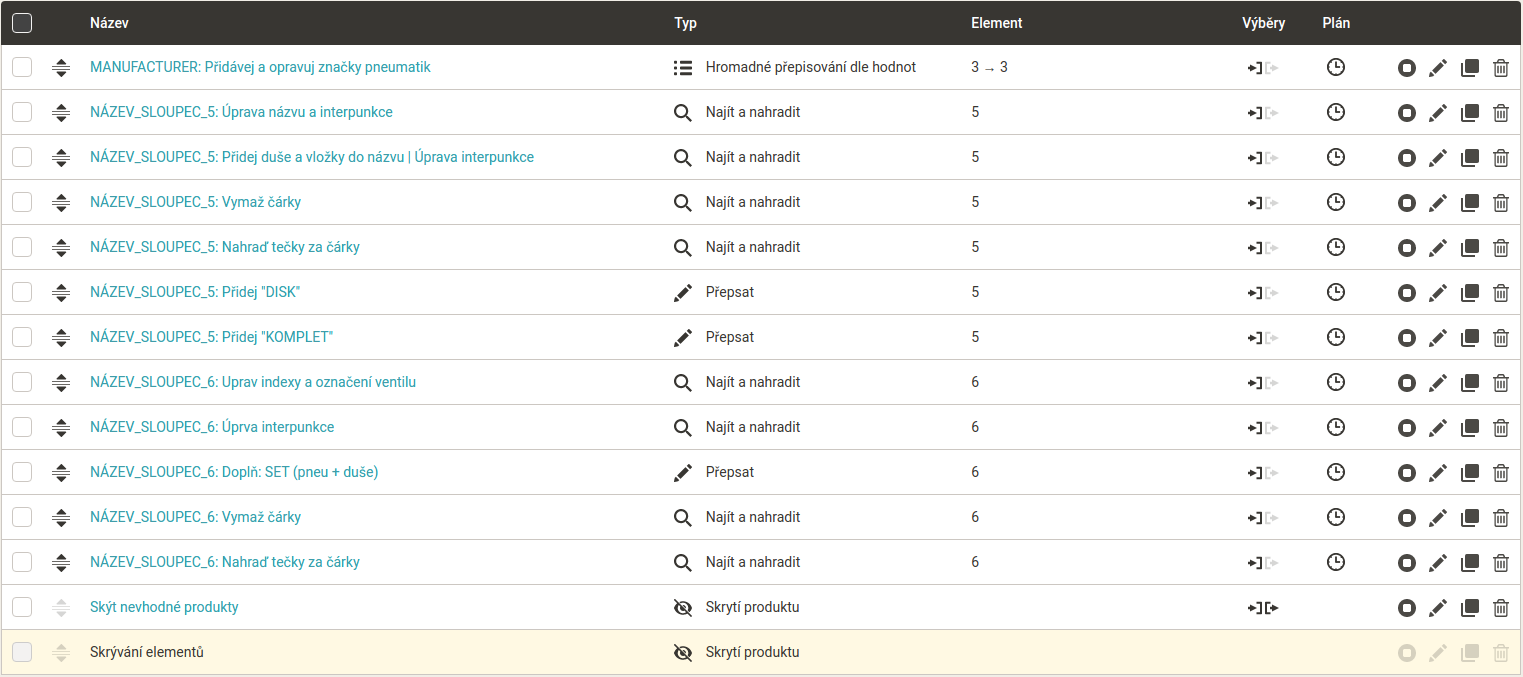
Task: Open schedule clock for 'Úprva interpunkce' rule
Action: [x=1335, y=427]
